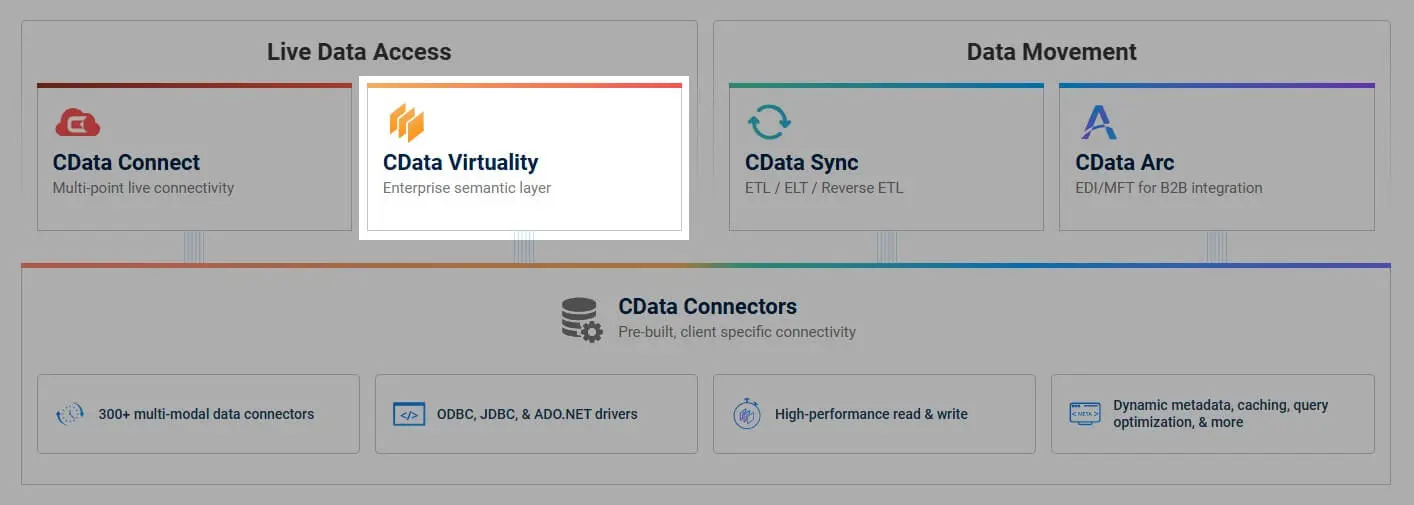Click the dynamic metadata monitor icon

(x=1084, y=414)
